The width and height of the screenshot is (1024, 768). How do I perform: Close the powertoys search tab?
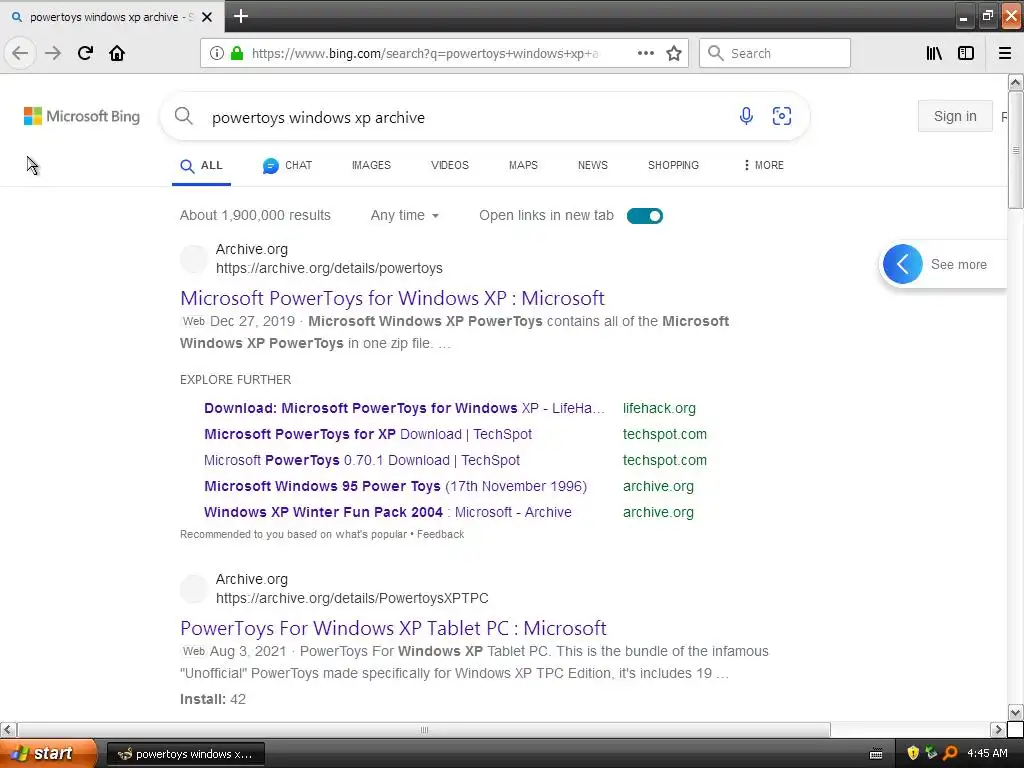point(207,17)
